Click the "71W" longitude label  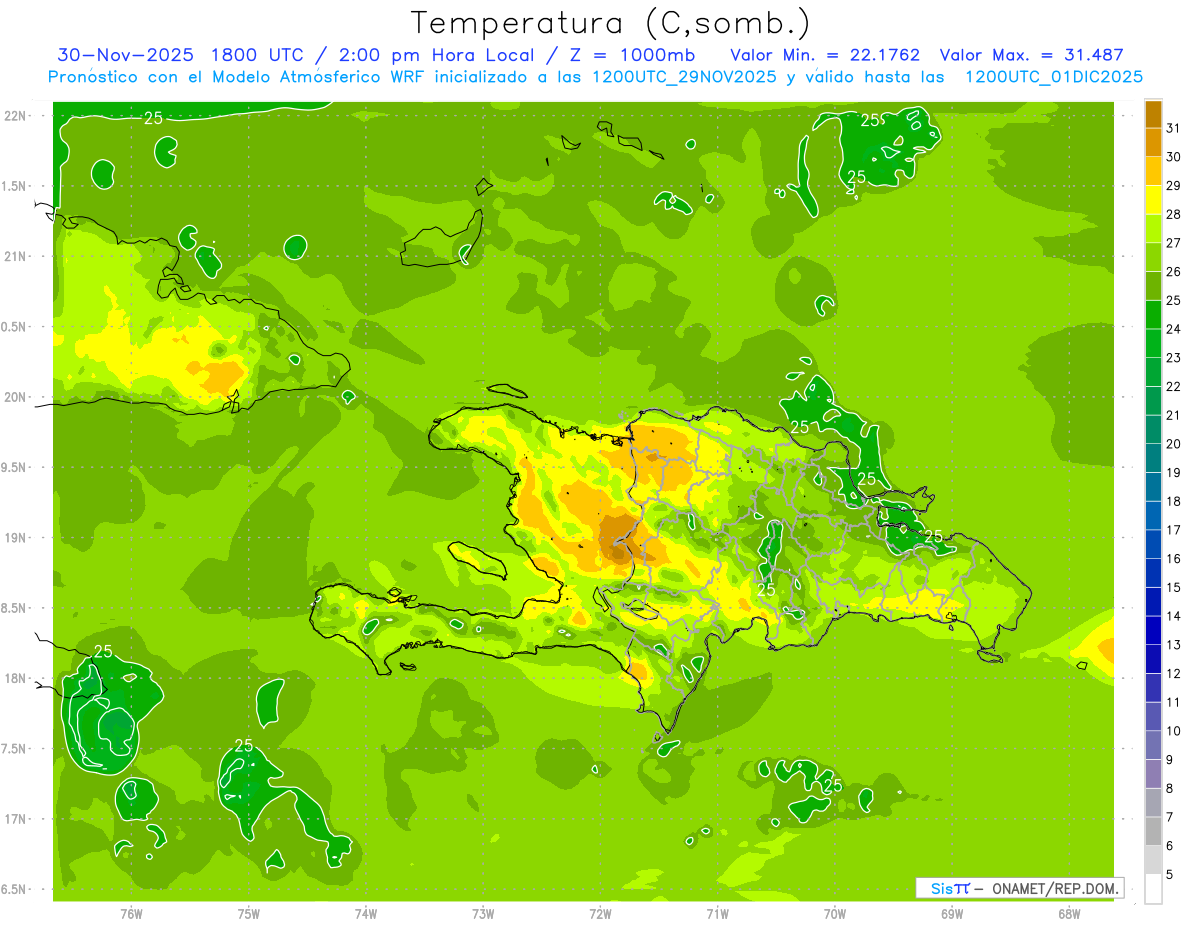[717, 914]
